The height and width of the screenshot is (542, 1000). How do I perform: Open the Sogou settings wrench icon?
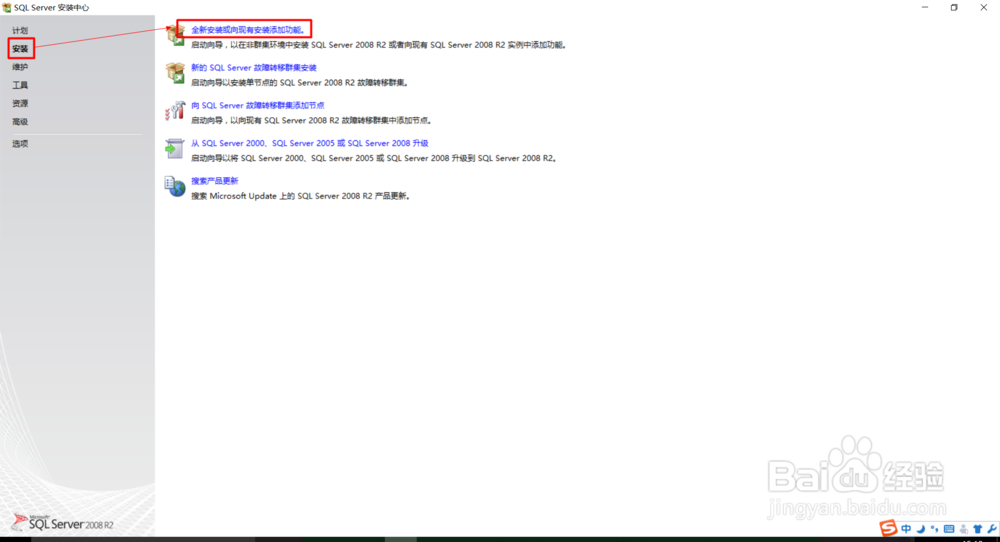click(x=992, y=529)
